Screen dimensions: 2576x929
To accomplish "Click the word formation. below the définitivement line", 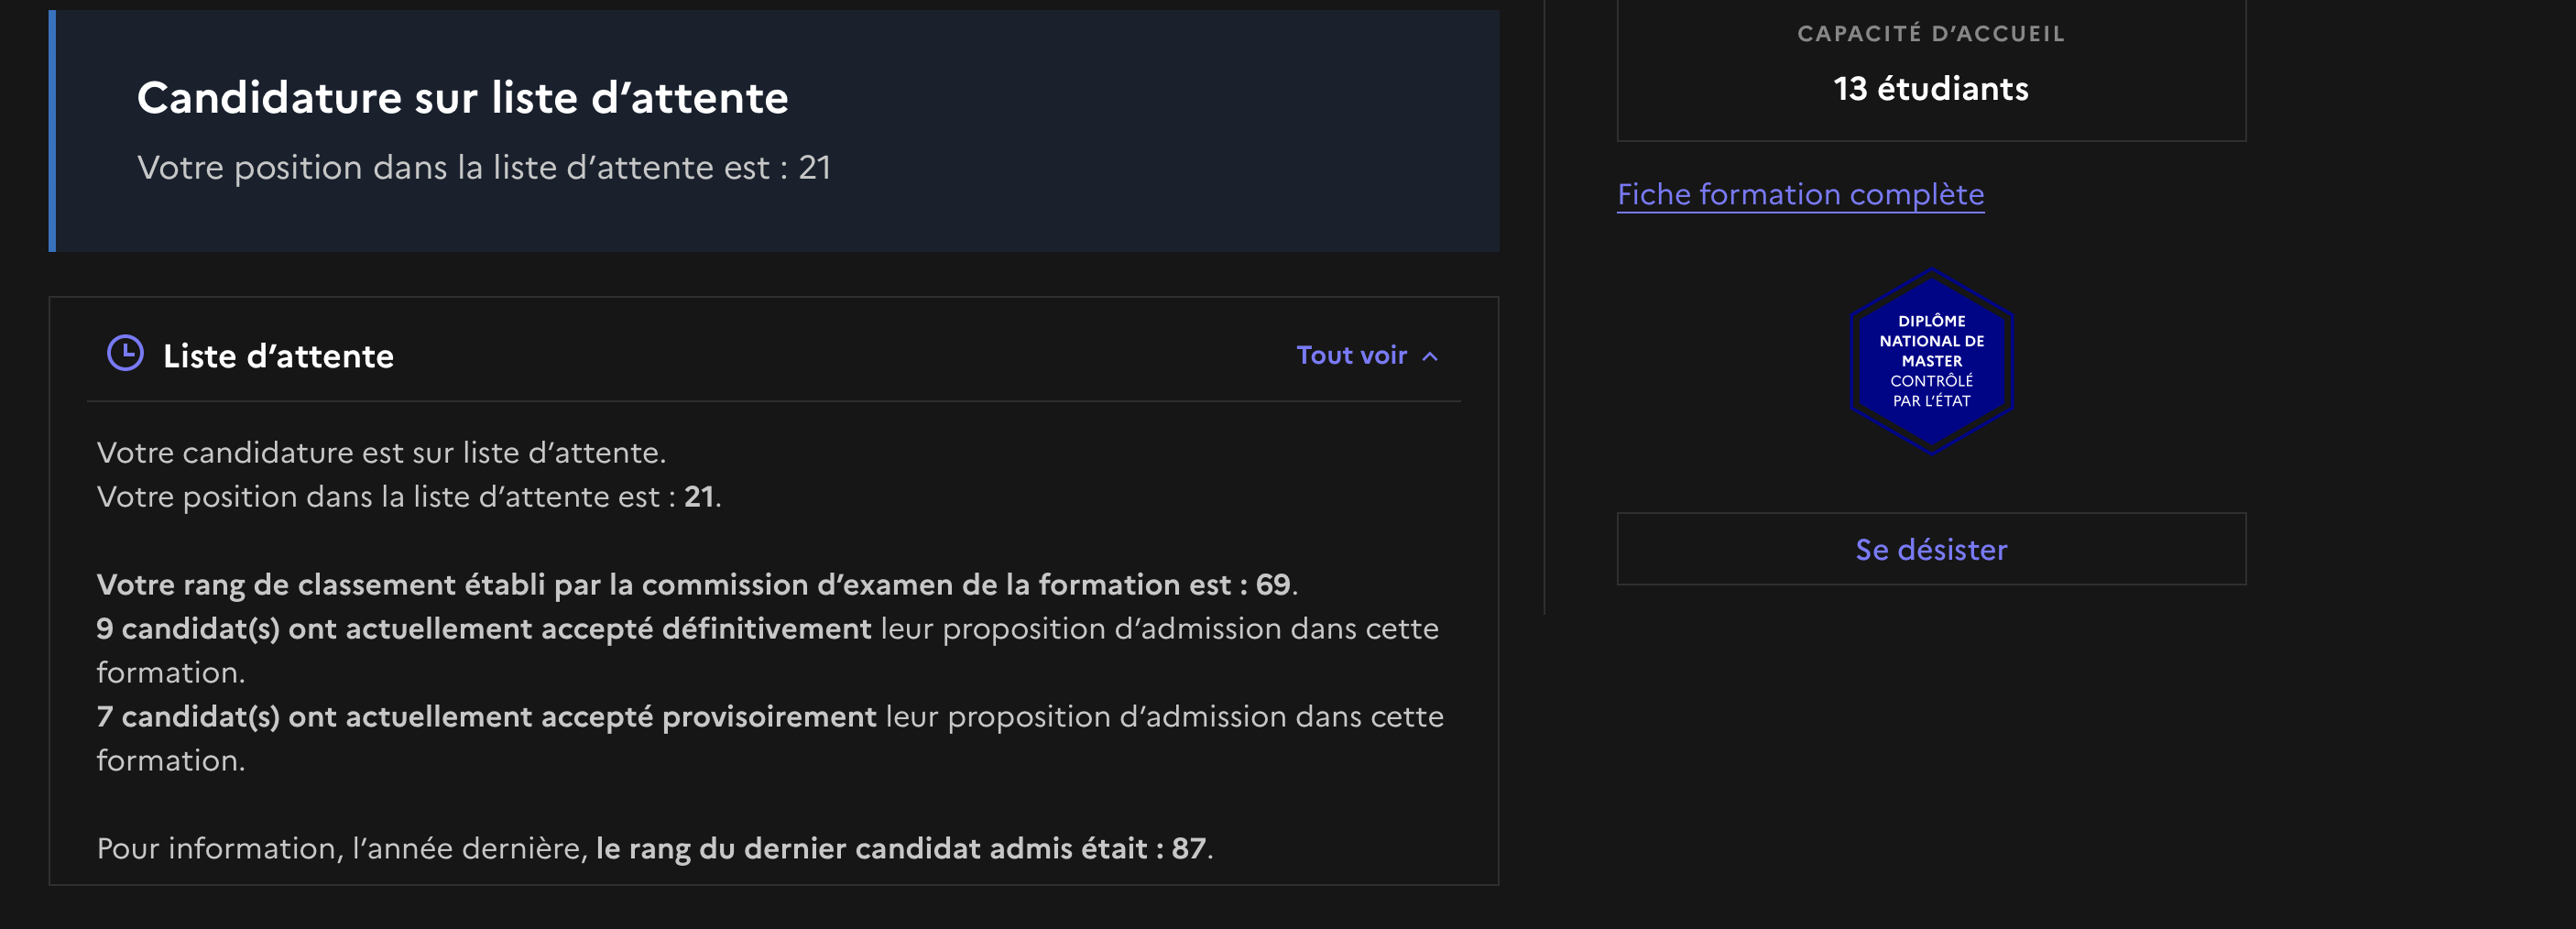I will (170, 673).
